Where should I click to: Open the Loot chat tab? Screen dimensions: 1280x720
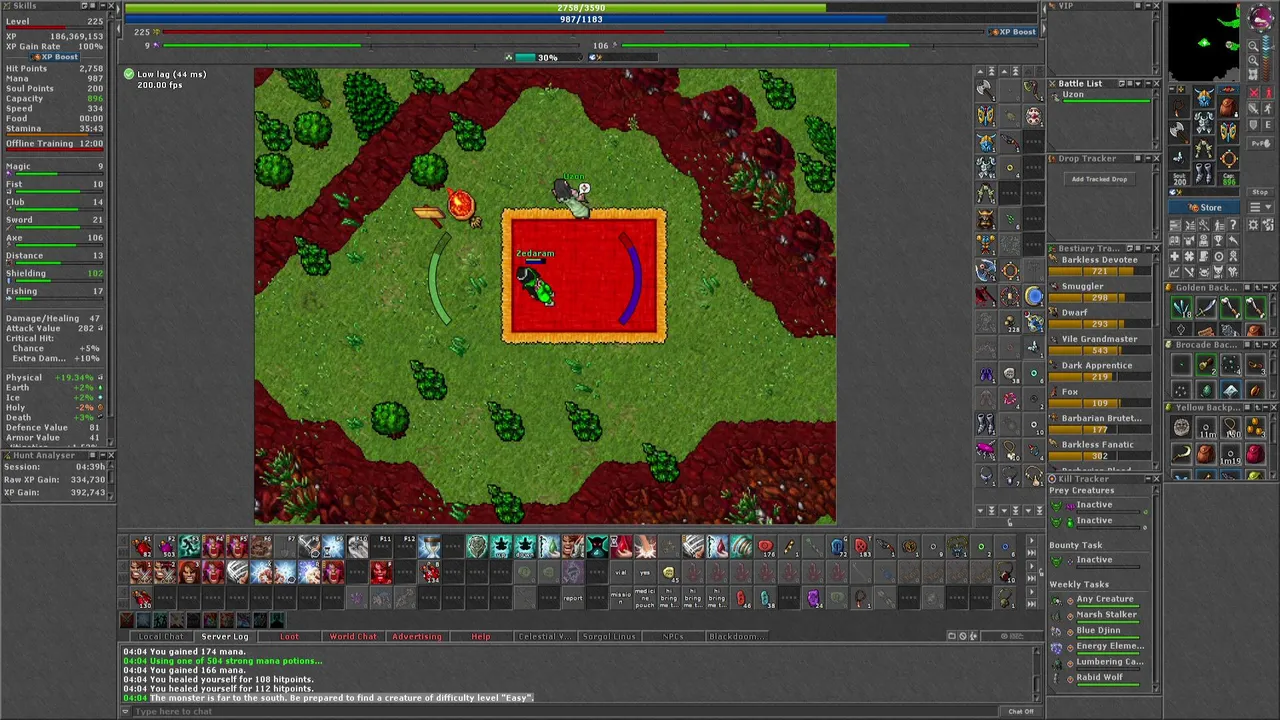coord(289,636)
